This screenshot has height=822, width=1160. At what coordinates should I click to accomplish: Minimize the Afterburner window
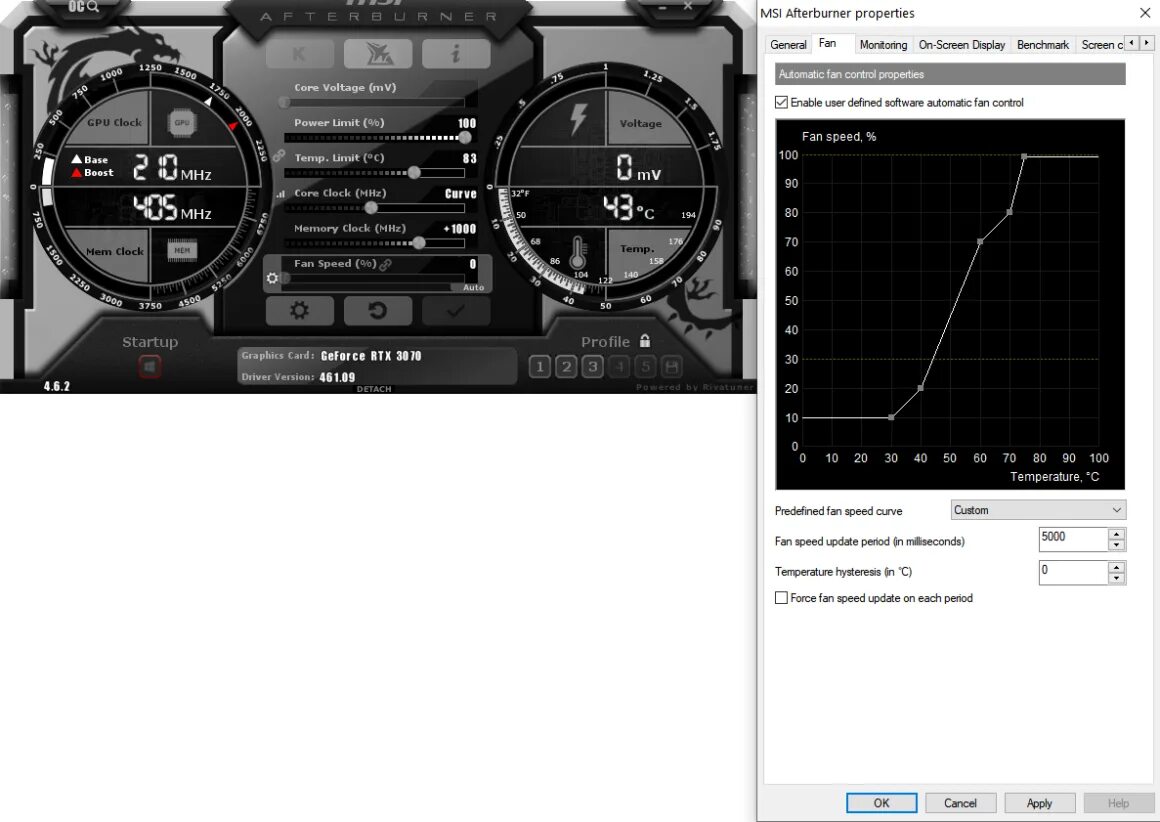coord(662,7)
